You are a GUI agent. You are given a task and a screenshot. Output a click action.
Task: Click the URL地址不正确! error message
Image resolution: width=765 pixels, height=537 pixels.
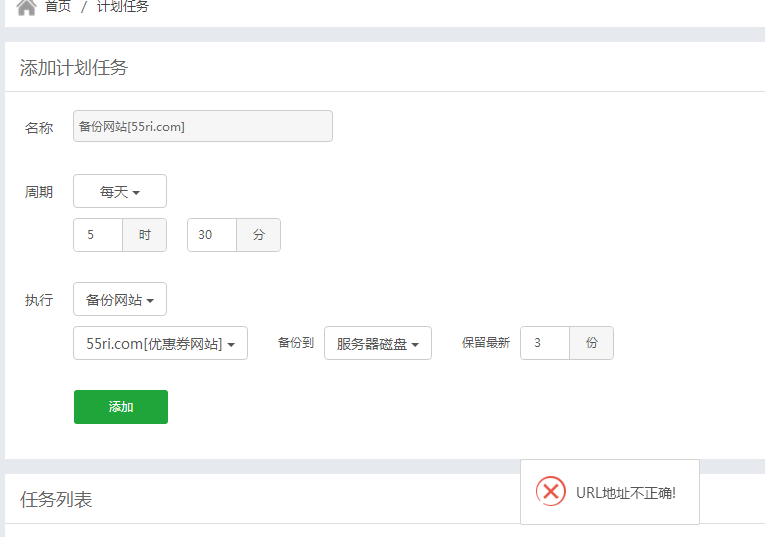[626, 493]
